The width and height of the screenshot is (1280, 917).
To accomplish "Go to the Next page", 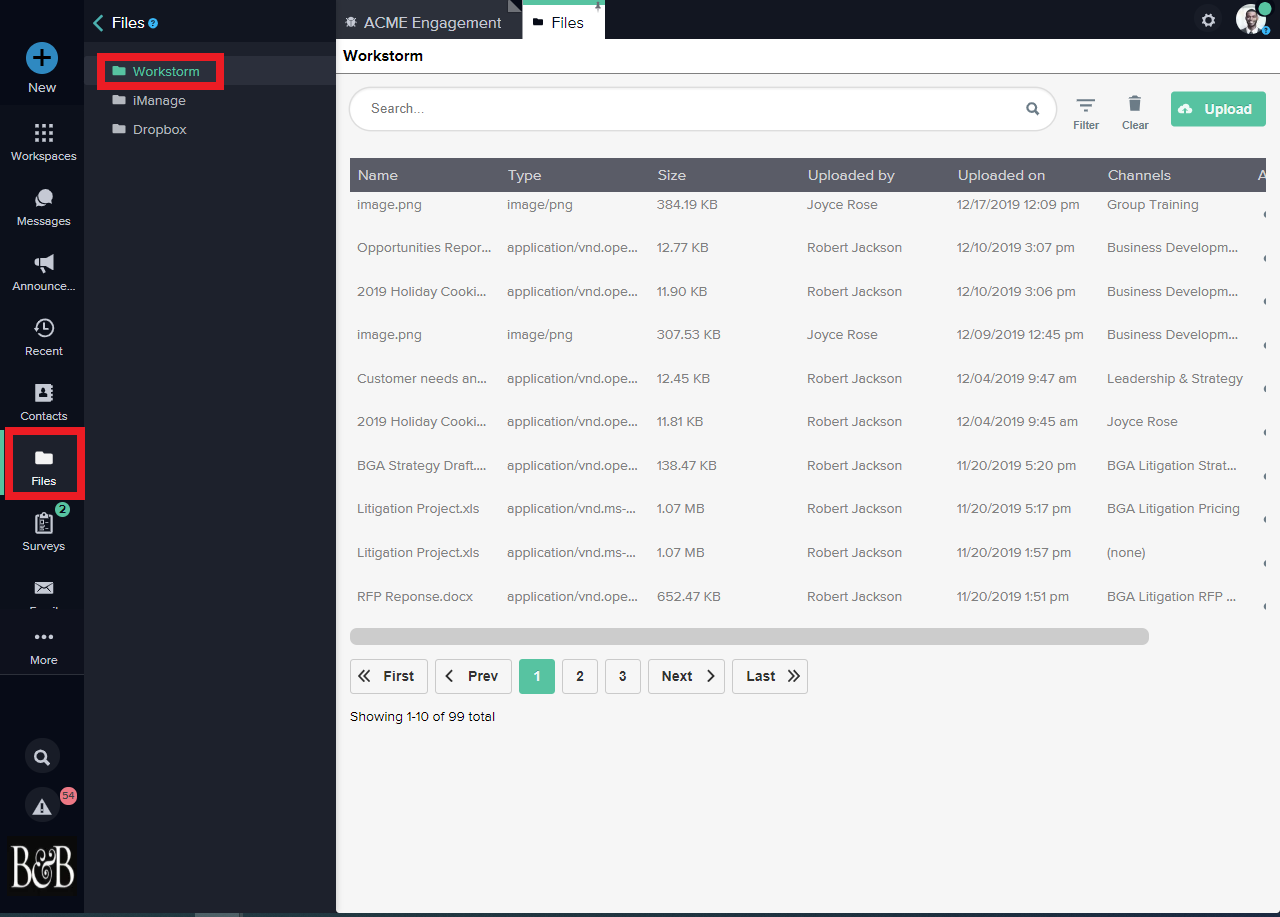I will coord(686,676).
